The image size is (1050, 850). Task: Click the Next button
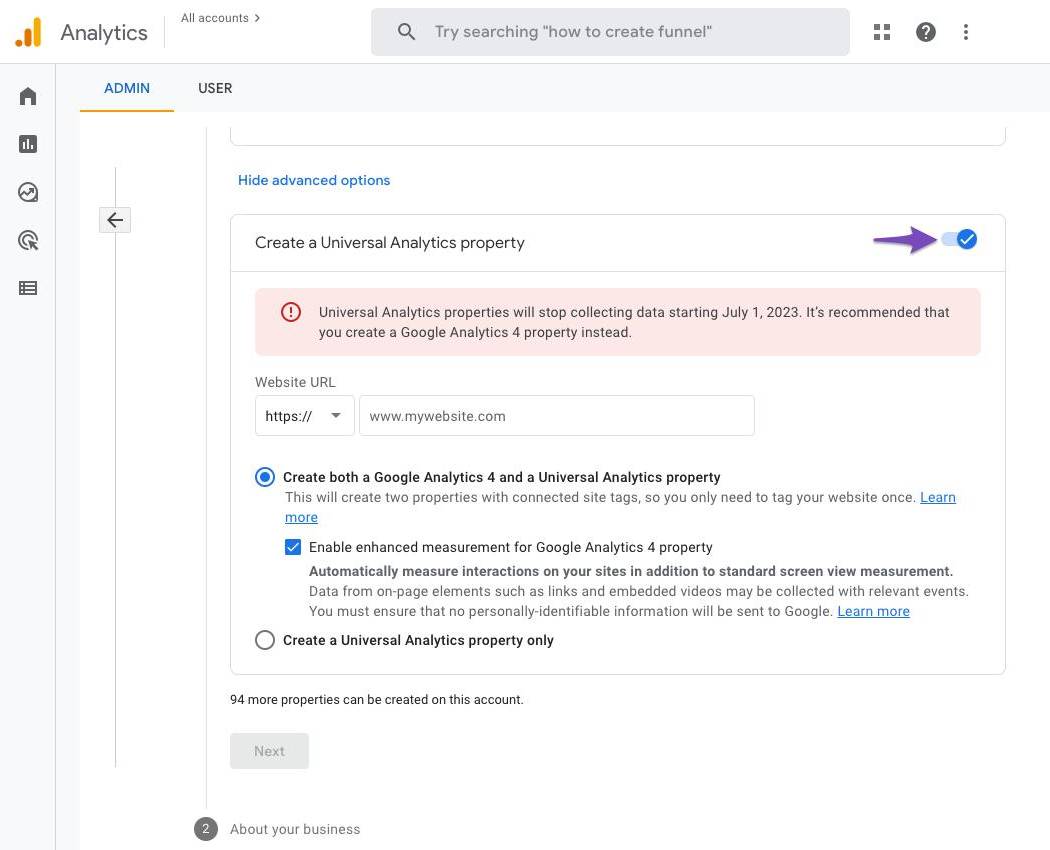coord(269,751)
